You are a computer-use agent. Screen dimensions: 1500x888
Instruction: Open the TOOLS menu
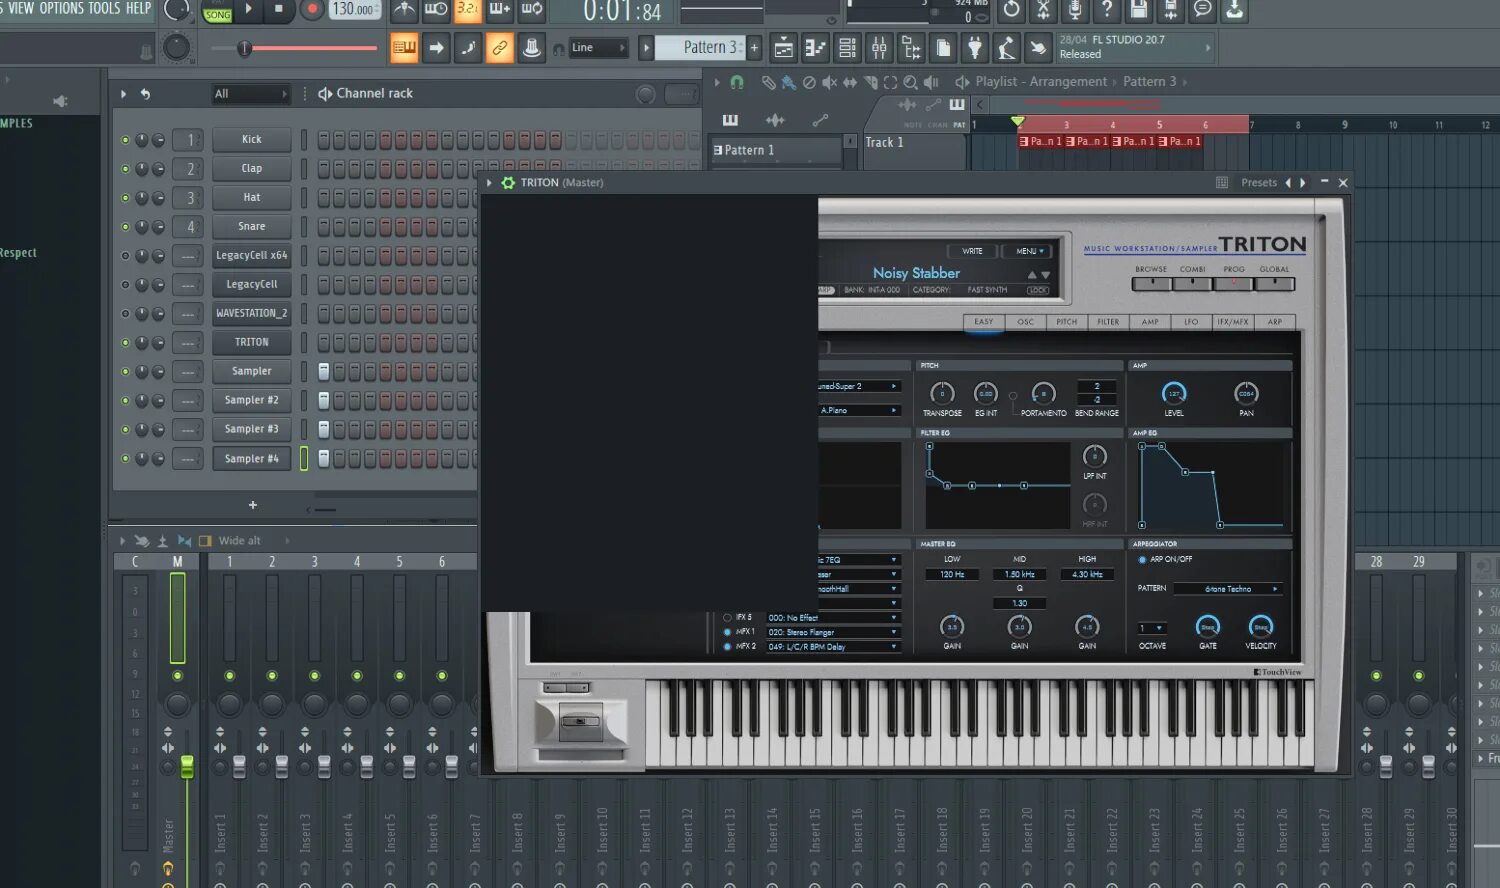104,8
